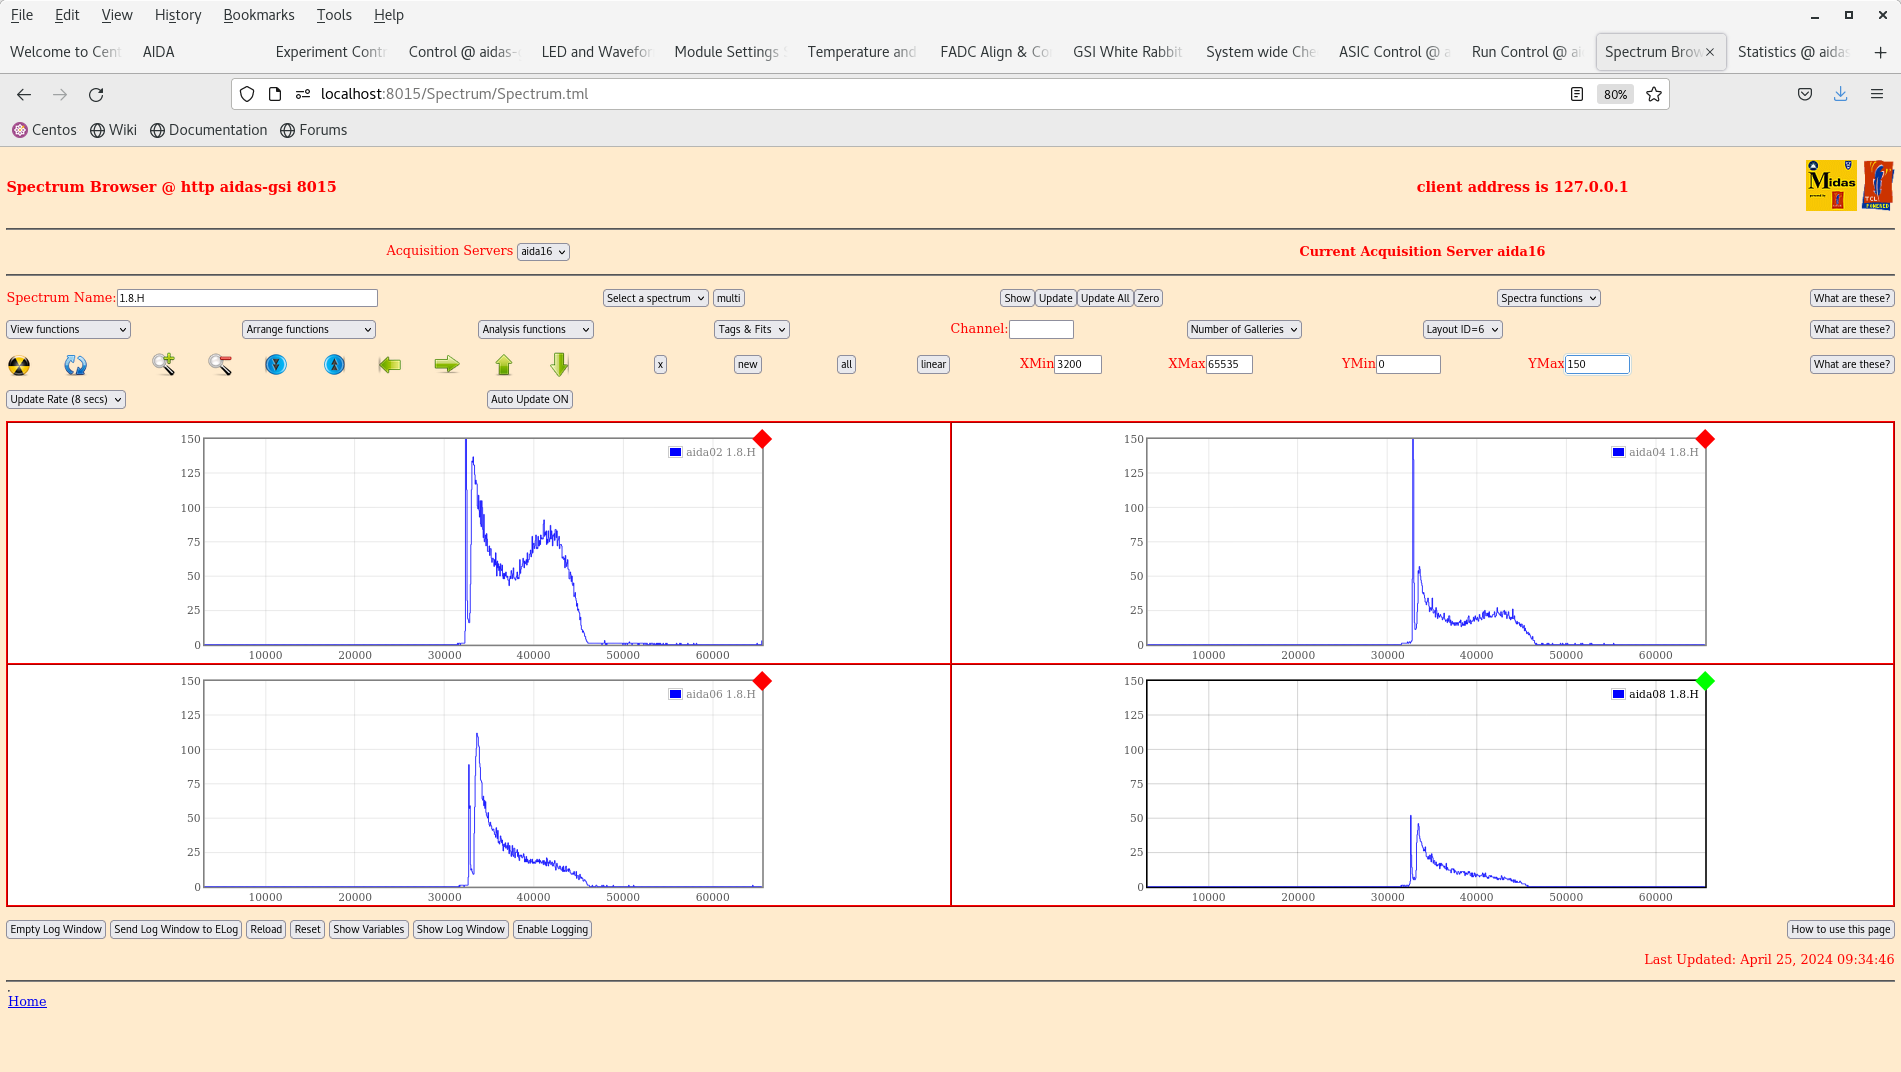
Task: Open the Bookmarks menu
Action: 258,15
